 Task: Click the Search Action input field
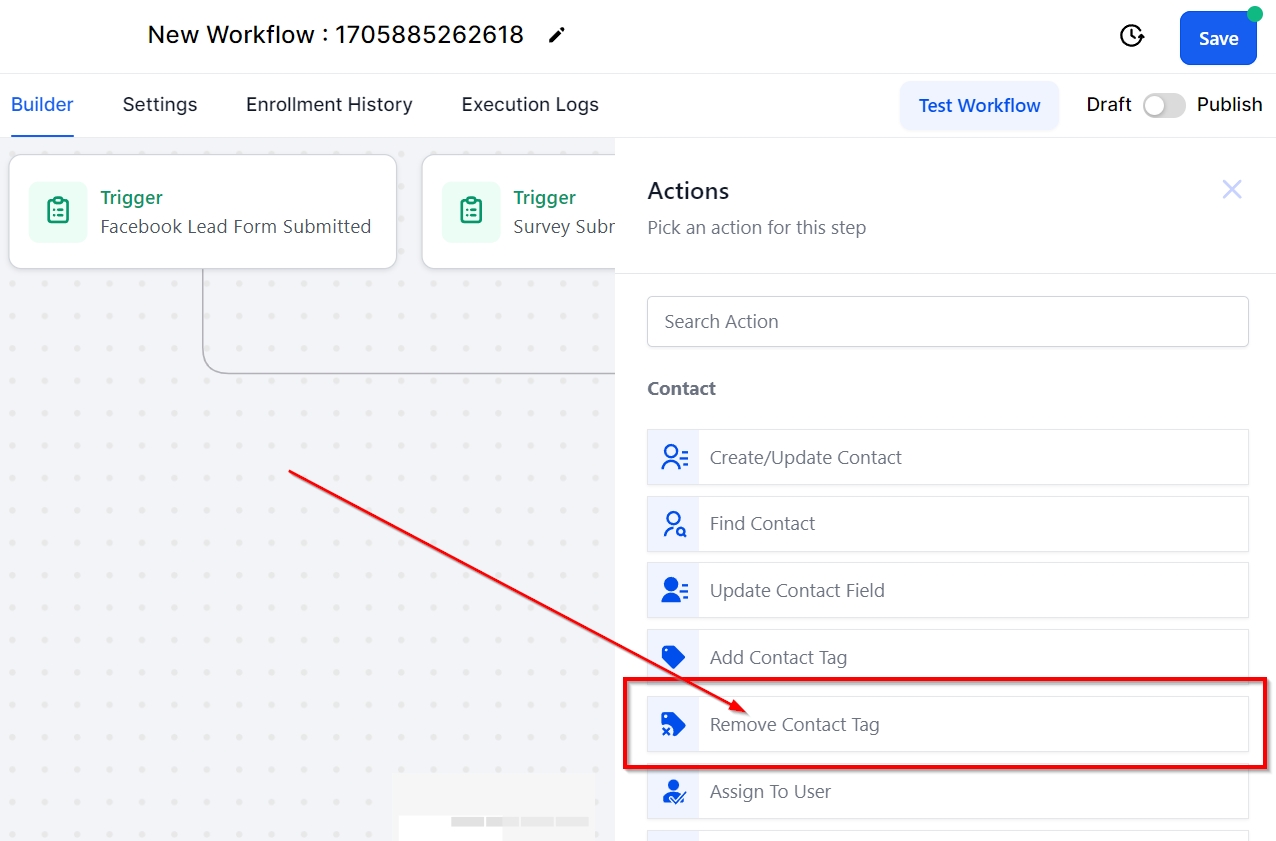[x=947, y=322]
